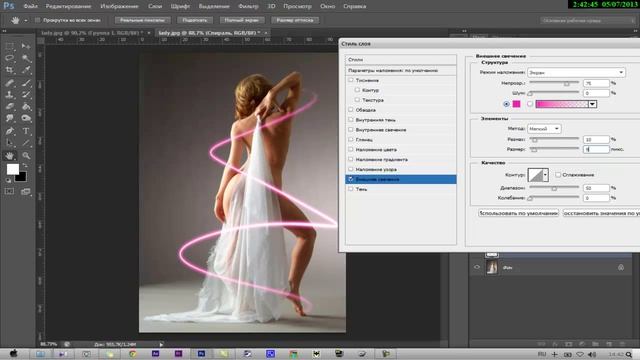Select the Quick Selection tool
The image size is (640, 360).
tap(26, 58)
